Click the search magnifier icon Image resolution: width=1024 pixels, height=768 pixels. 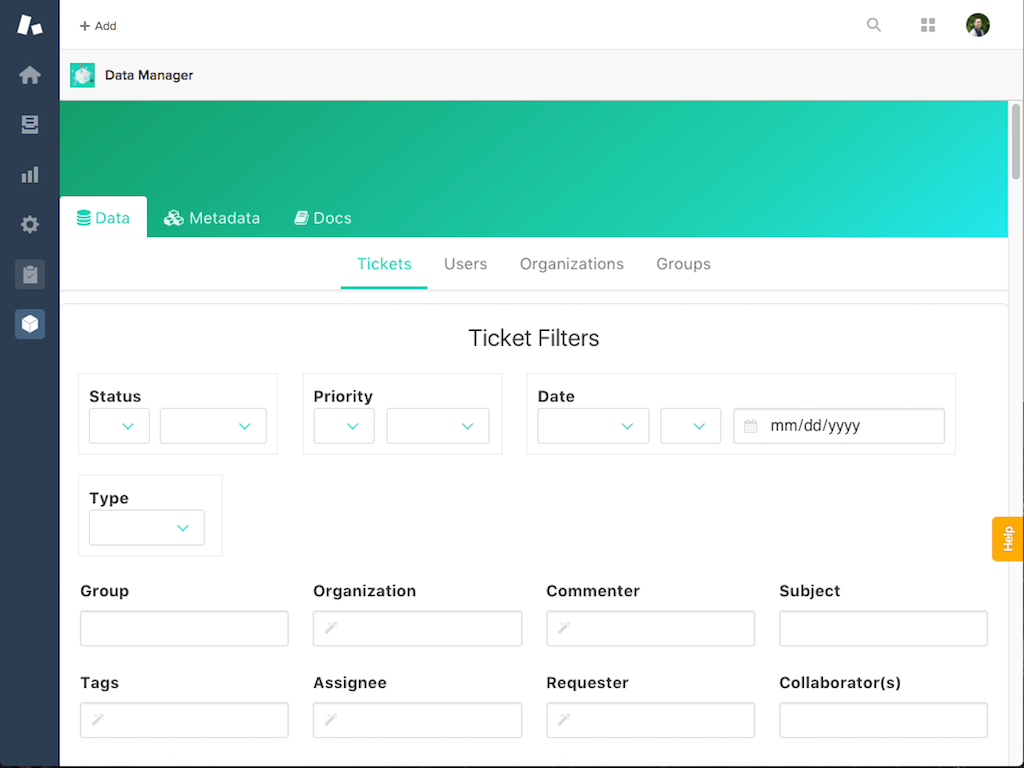click(874, 25)
